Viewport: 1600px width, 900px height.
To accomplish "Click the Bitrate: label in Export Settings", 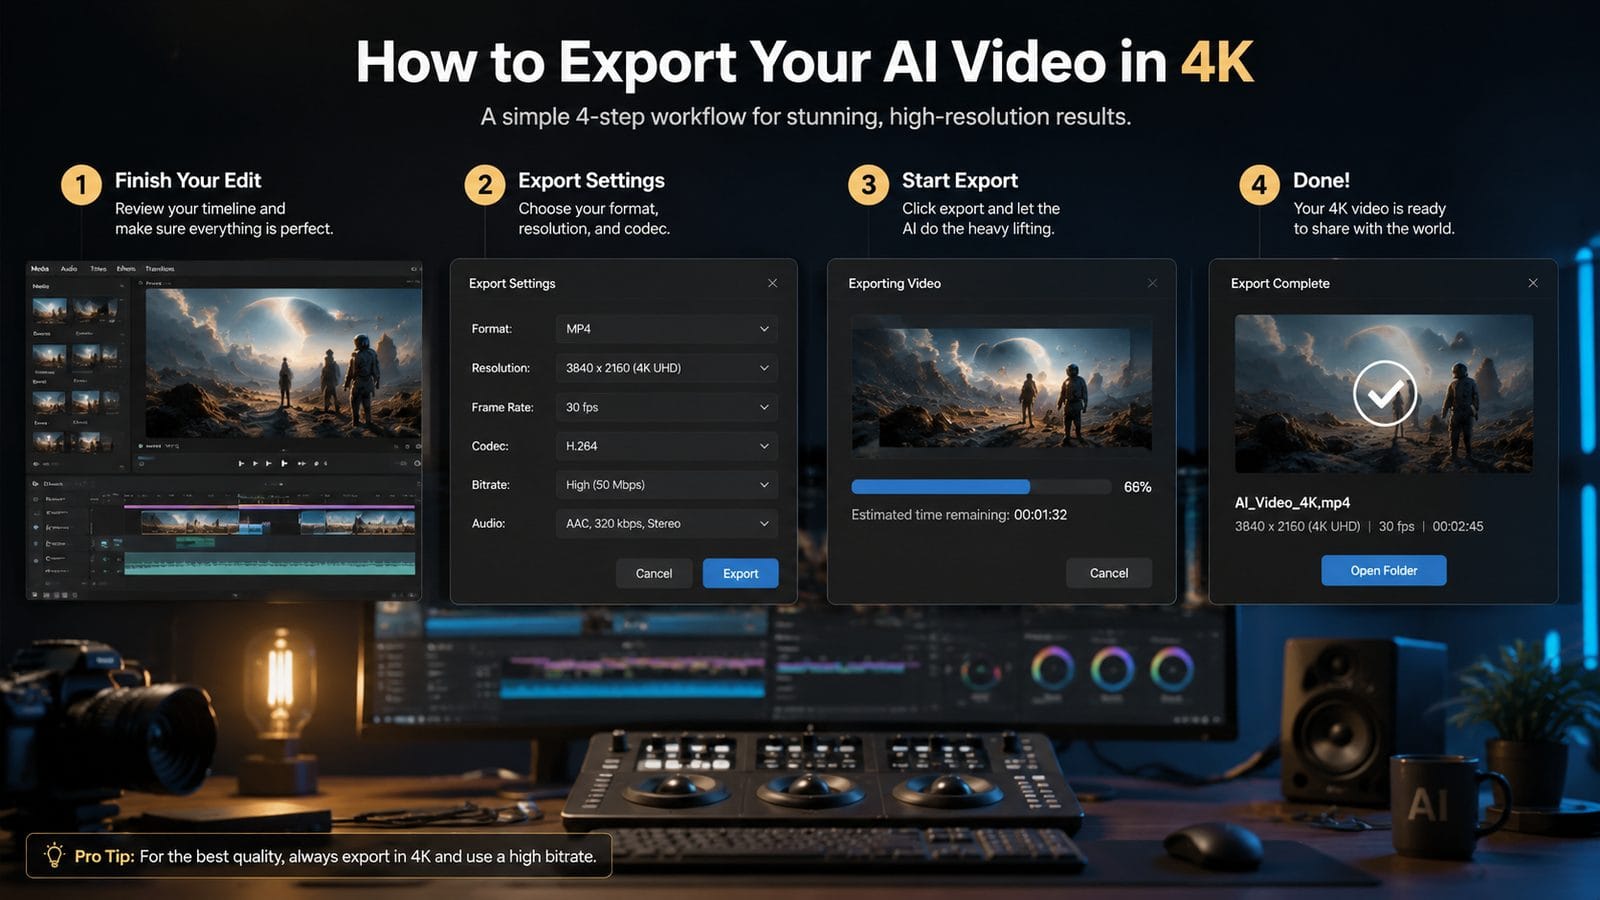I will 490,485.
